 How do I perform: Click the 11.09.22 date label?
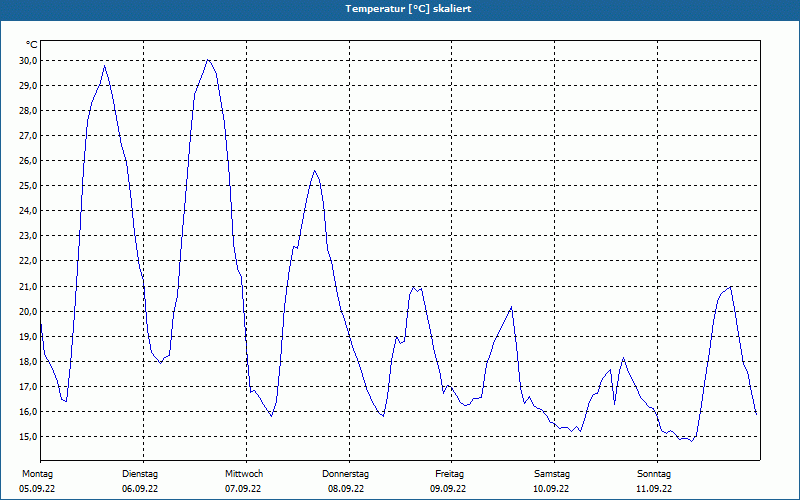tap(654, 489)
